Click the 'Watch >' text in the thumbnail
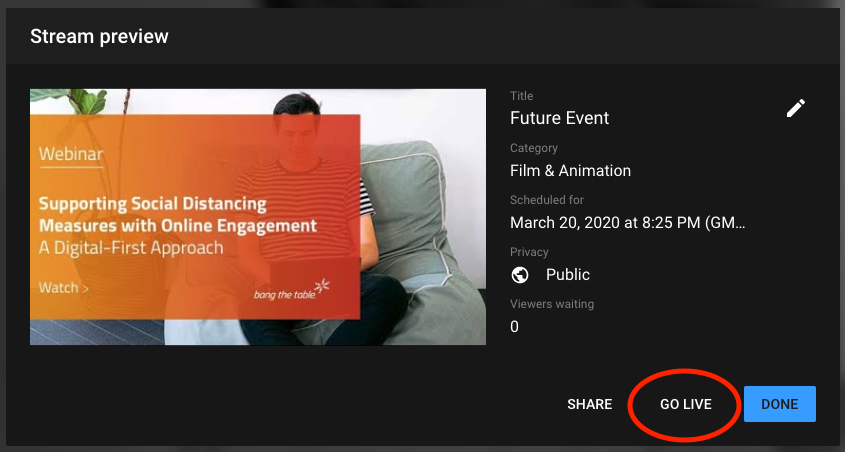The width and height of the screenshot is (845, 452). click(64, 288)
